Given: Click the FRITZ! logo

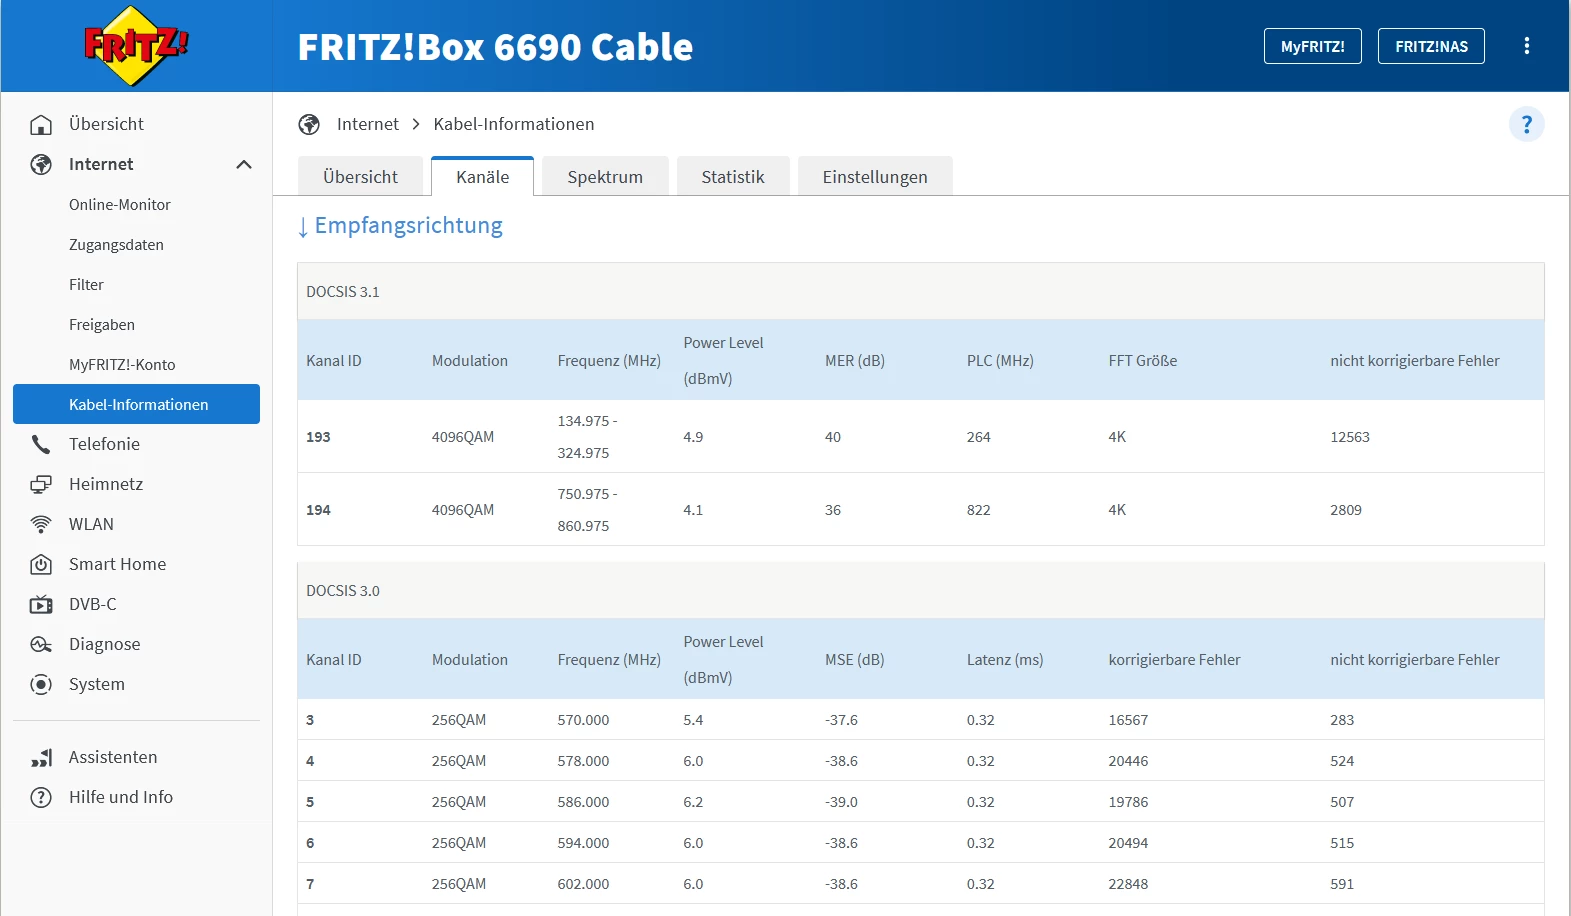Looking at the screenshot, I should (x=136, y=46).
